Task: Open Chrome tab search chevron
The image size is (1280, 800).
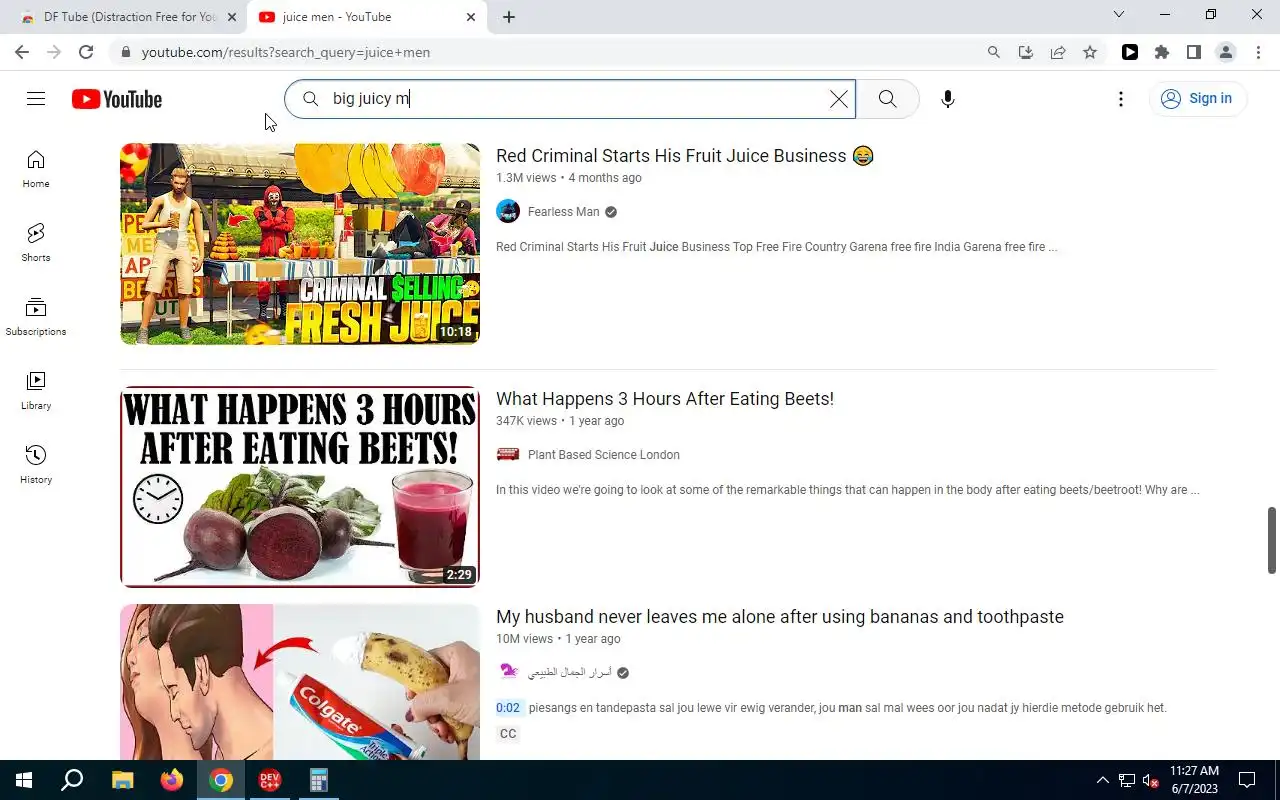Action: (1119, 15)
